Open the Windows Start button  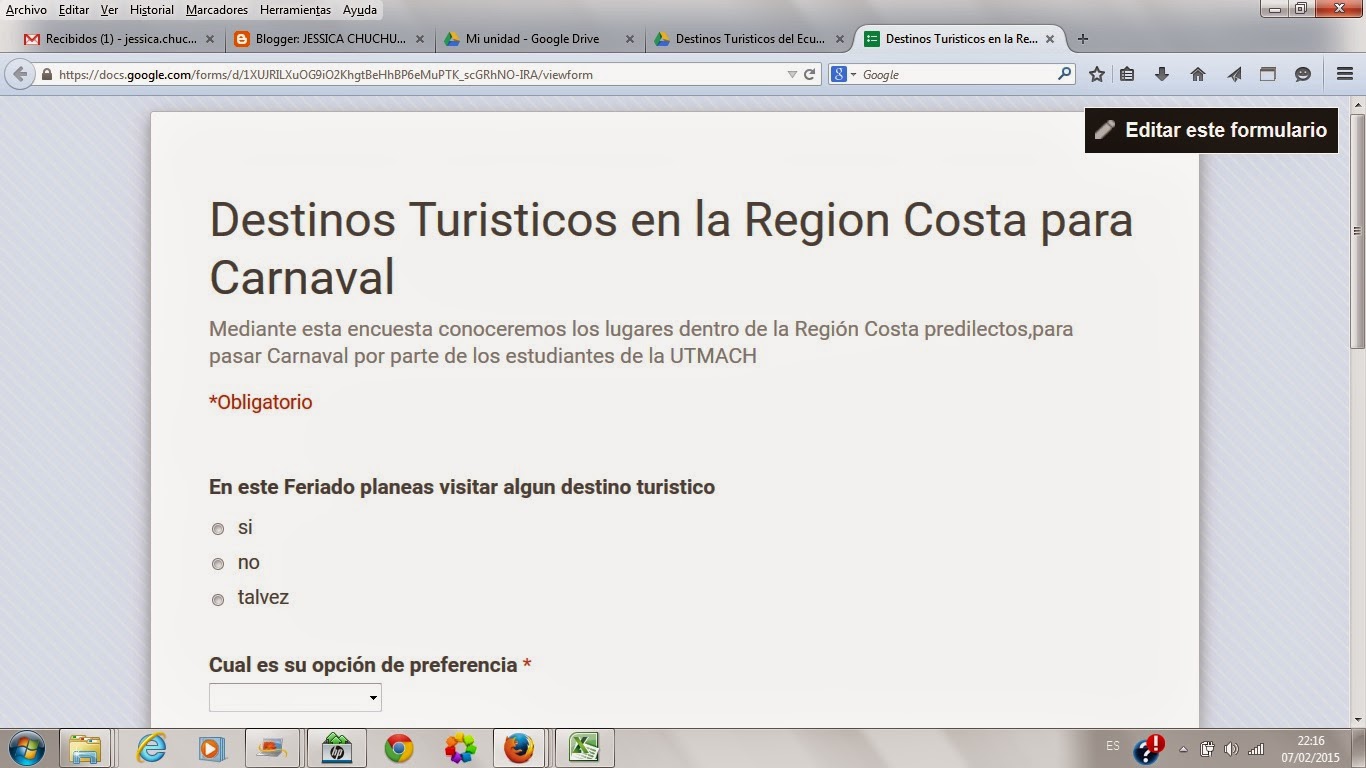tap(25, 748)
